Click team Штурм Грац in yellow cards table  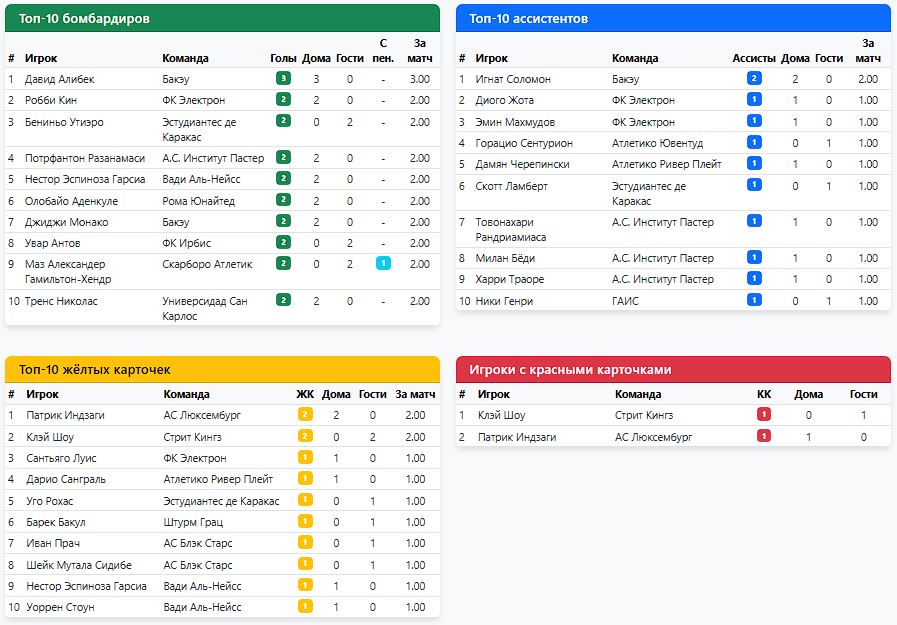(193, 522)
